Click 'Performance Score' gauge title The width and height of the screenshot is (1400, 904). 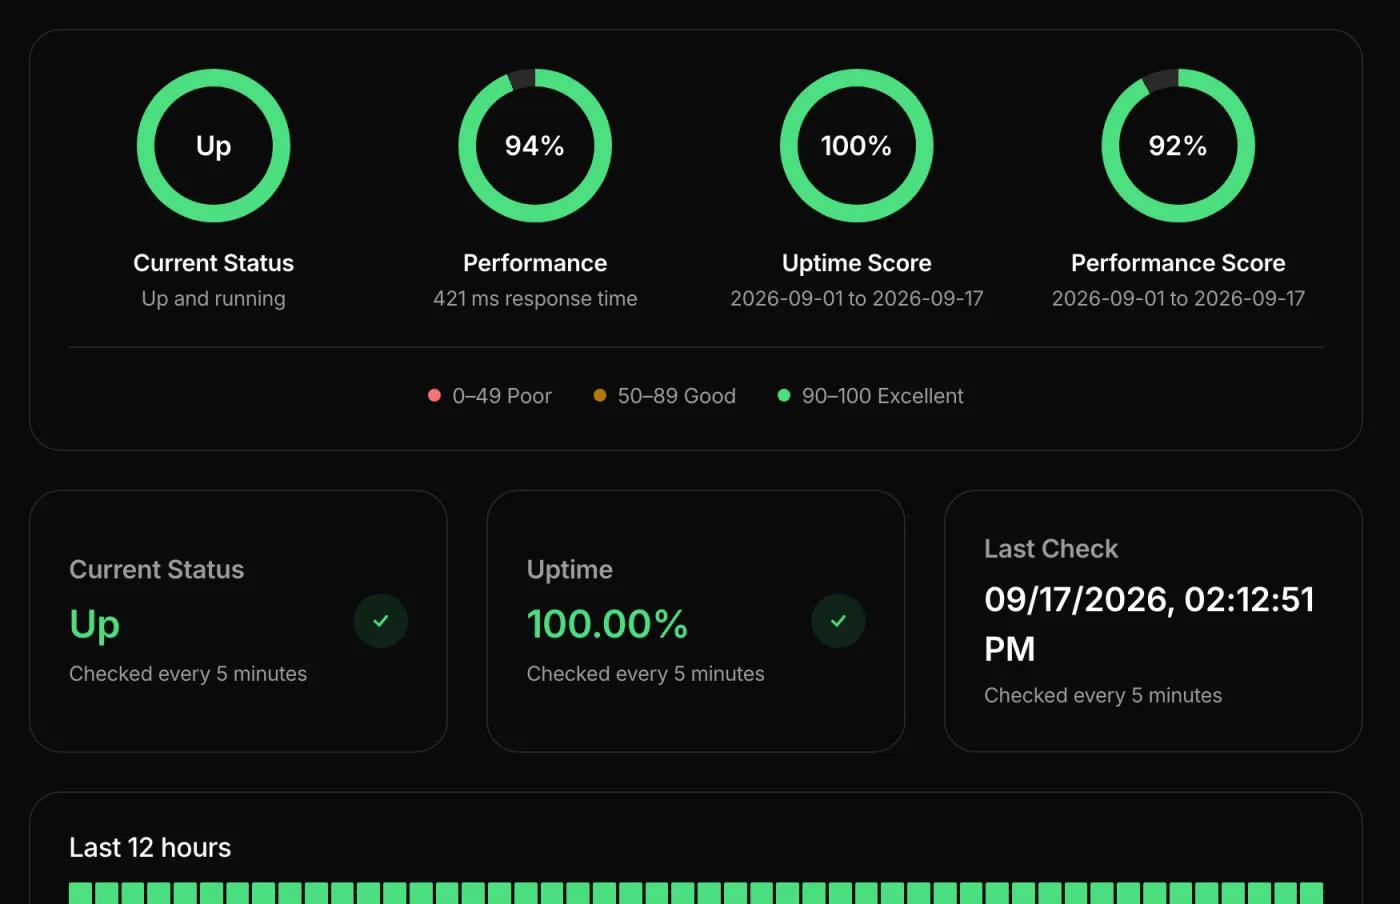(1178, 263)
